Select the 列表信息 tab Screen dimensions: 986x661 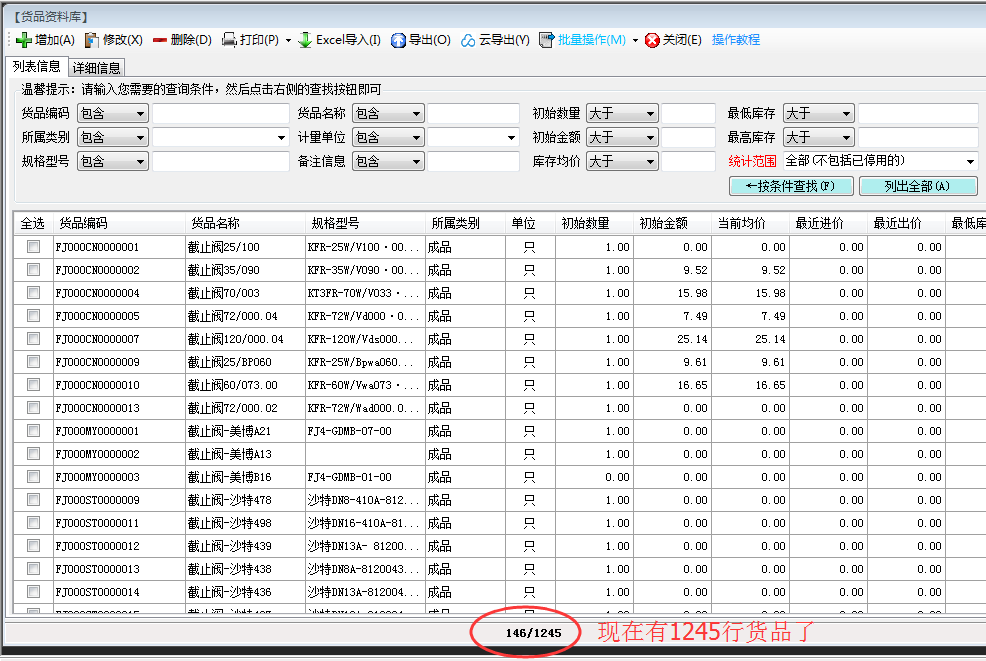coord(35,67)
